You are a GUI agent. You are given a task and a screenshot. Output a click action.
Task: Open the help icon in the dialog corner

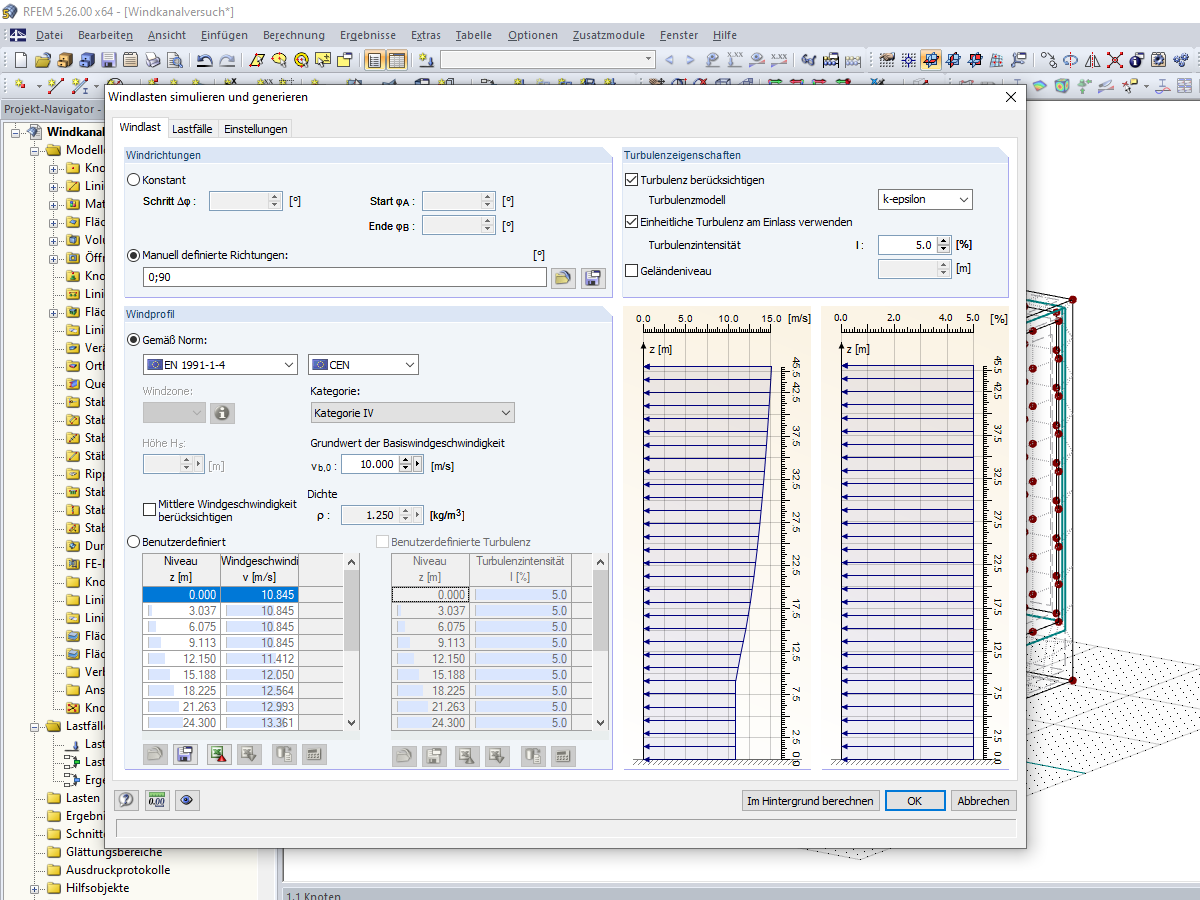click(x=125, y=800)
